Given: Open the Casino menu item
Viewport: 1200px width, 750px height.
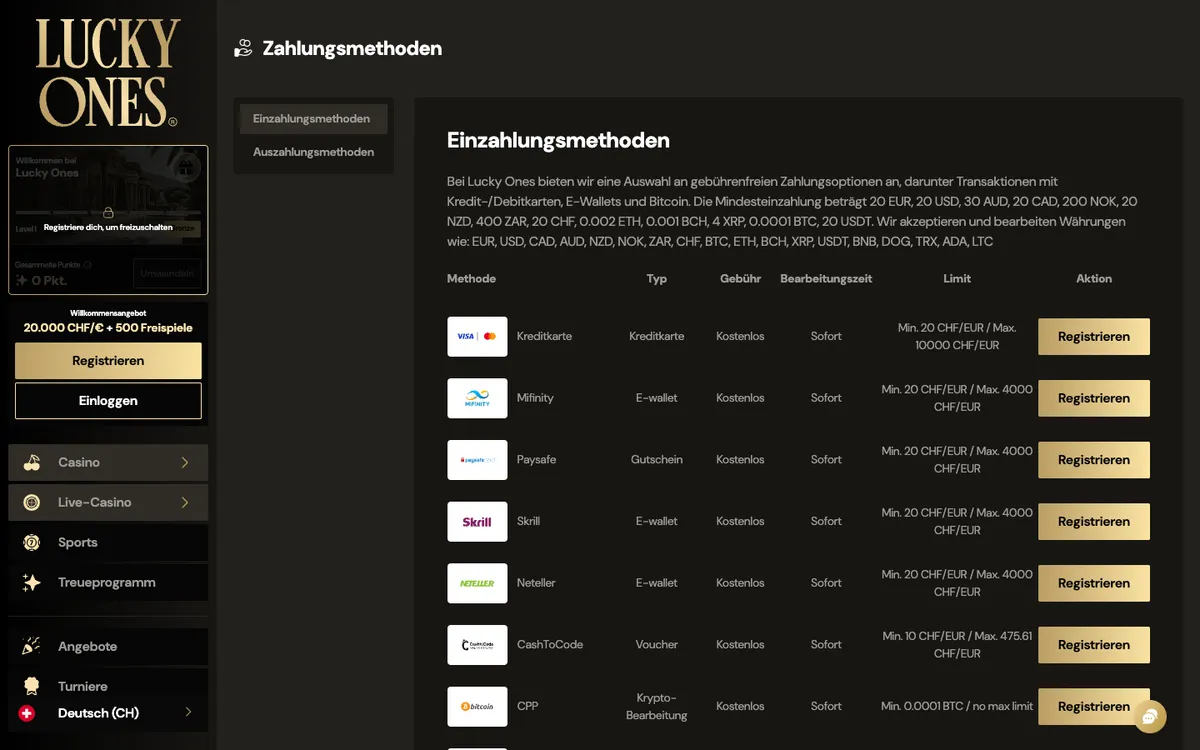Looking at the screenshot, I should (108, 462).
